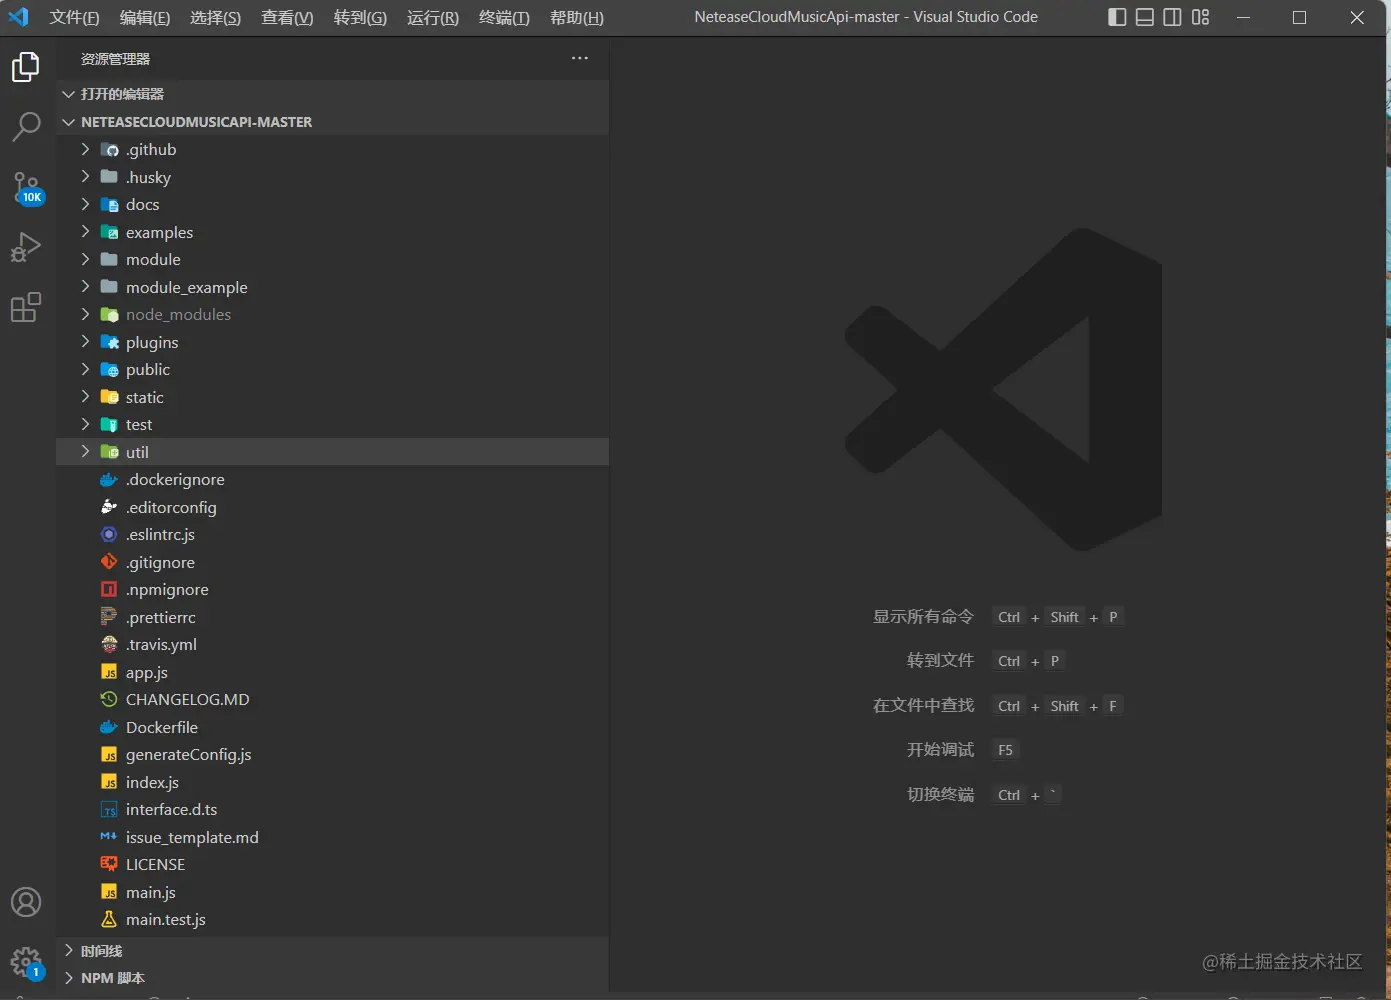Toggle secondary side bar layout icon

1173,17
